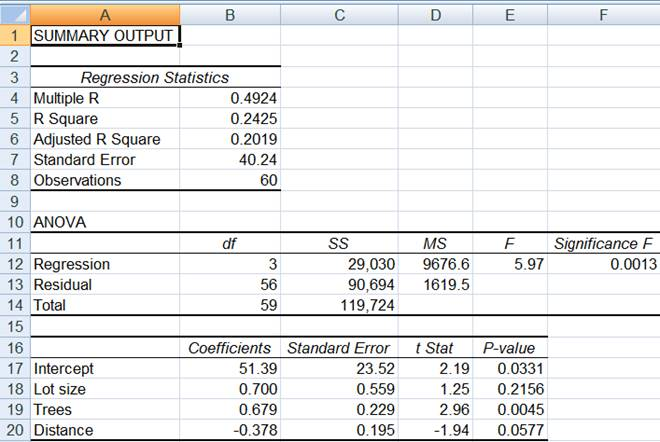Click the ANOVA label cell
The image size is (660, 442).
(x=105, y=222)
